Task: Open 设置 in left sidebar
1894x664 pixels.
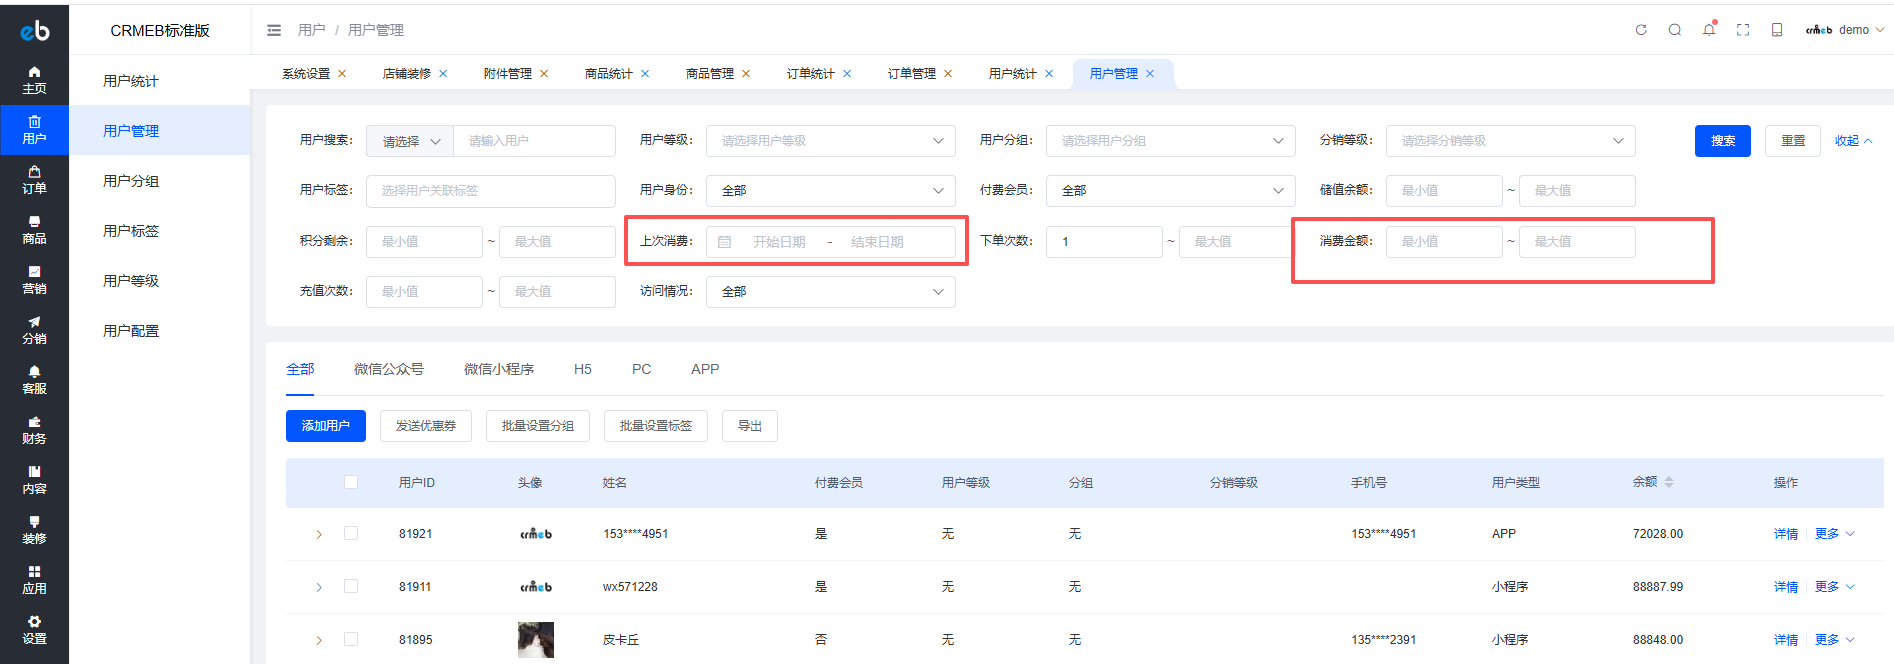Action: pos(34,630)
